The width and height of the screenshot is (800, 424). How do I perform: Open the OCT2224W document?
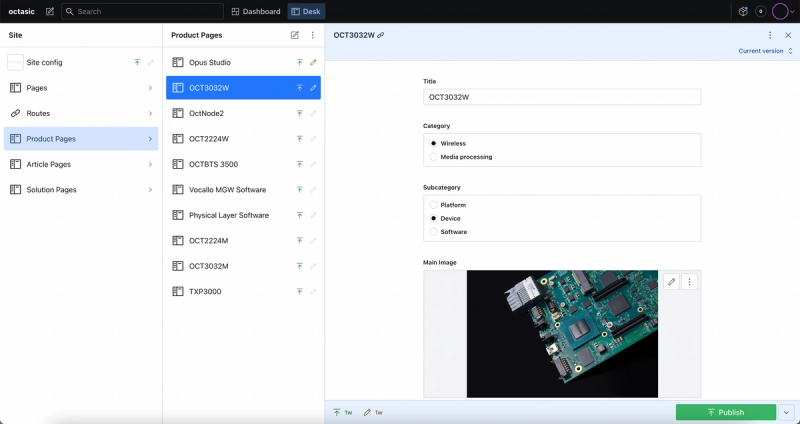(x=243, y=139)
